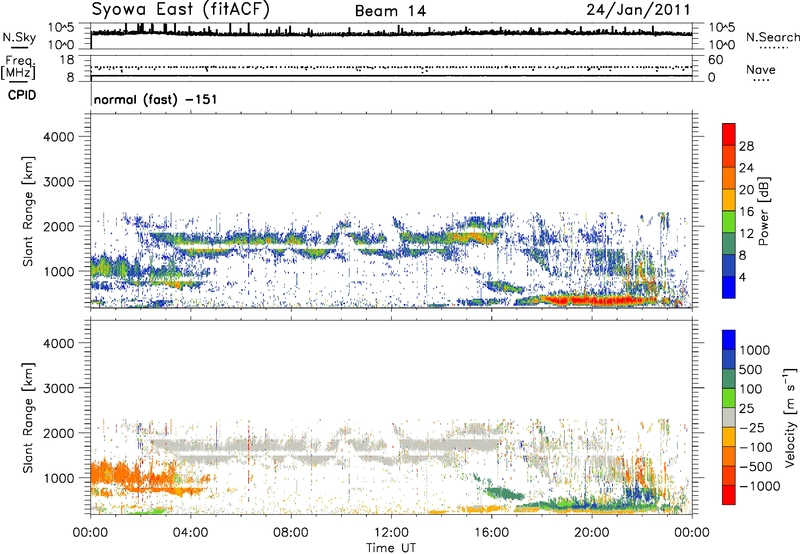
Task: Click the 4000 tick label on the power panel
Action: click(59, 137)
